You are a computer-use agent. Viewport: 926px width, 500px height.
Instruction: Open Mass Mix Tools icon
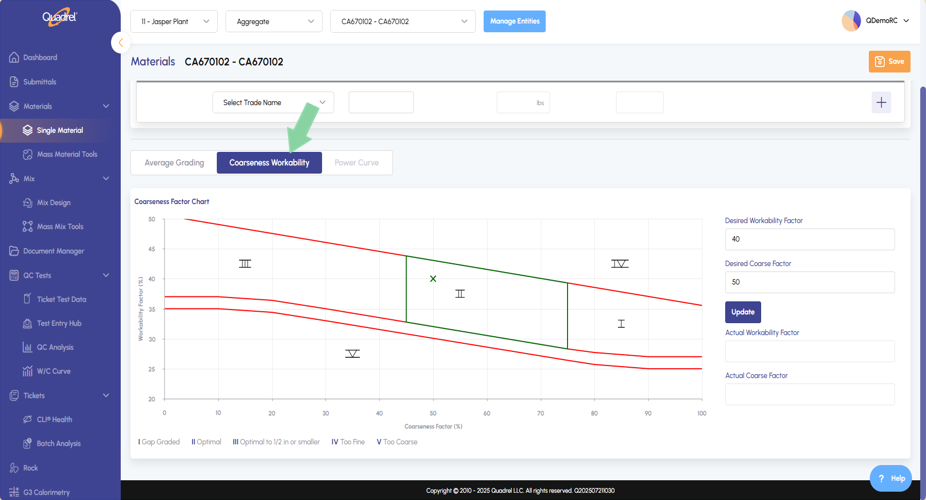click(28, 226)
